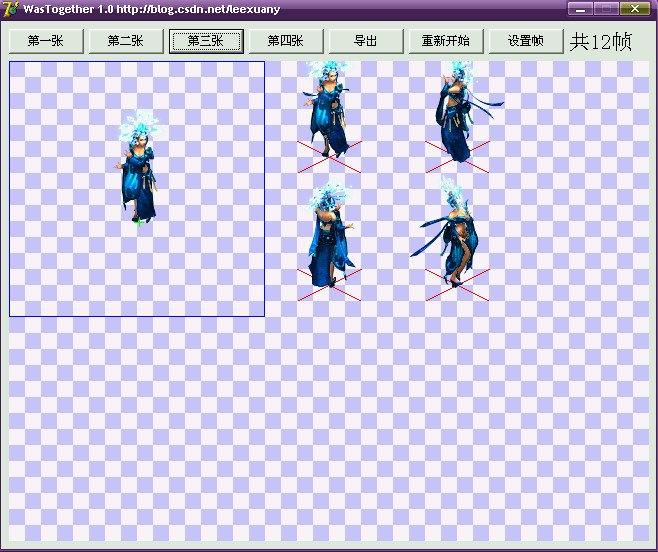The image size is (658, 552).
Task: Restart with the 重新开始 button
Action: (446, 41)
